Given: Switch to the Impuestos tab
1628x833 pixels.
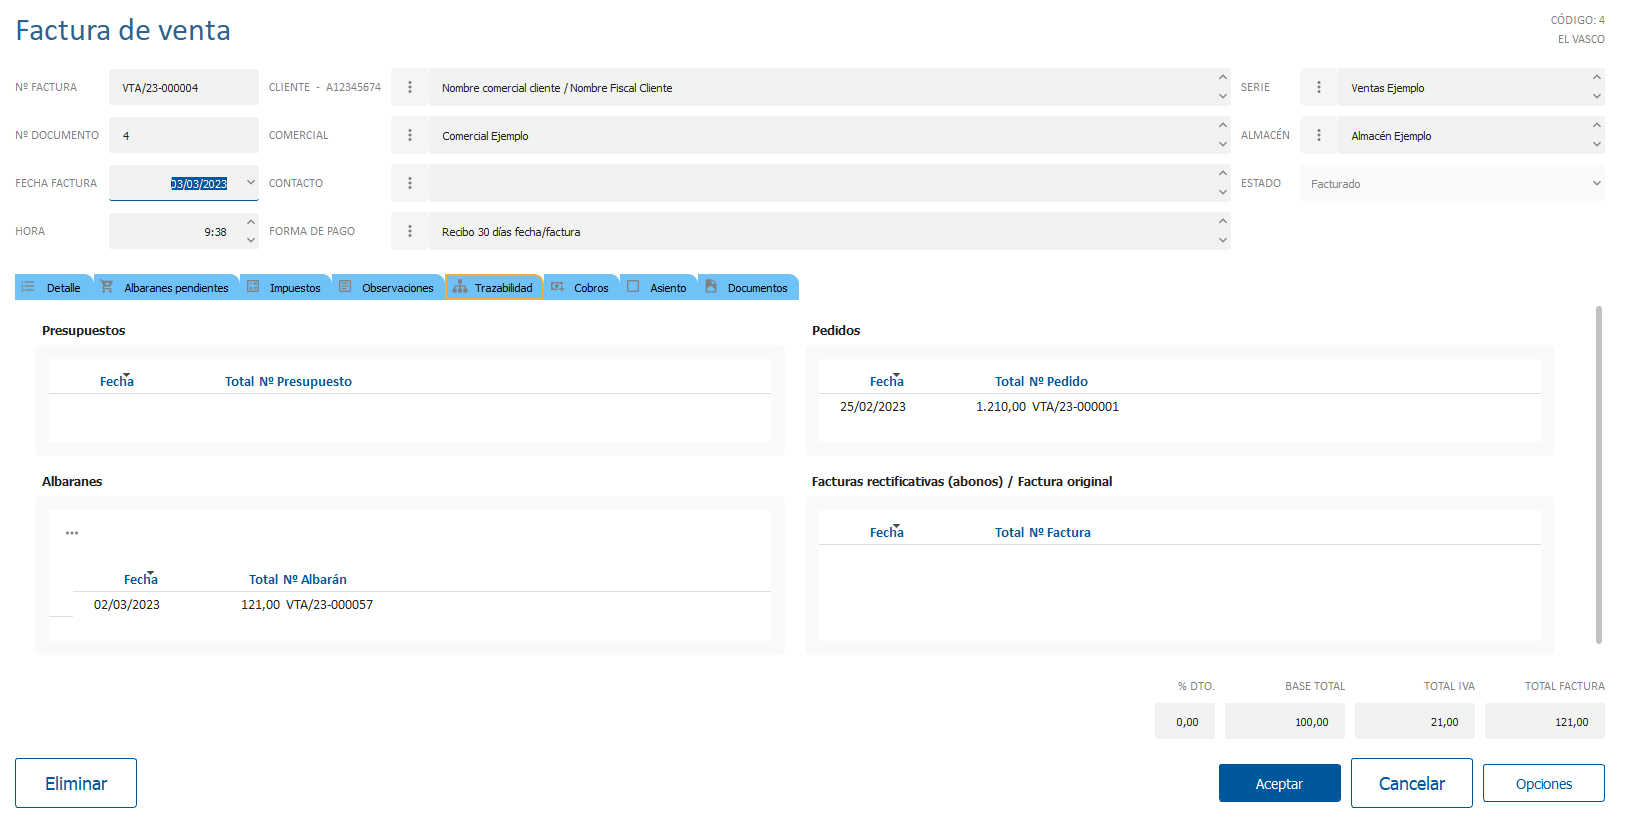Looking at the screenshot, I should [x=285, y=288].
